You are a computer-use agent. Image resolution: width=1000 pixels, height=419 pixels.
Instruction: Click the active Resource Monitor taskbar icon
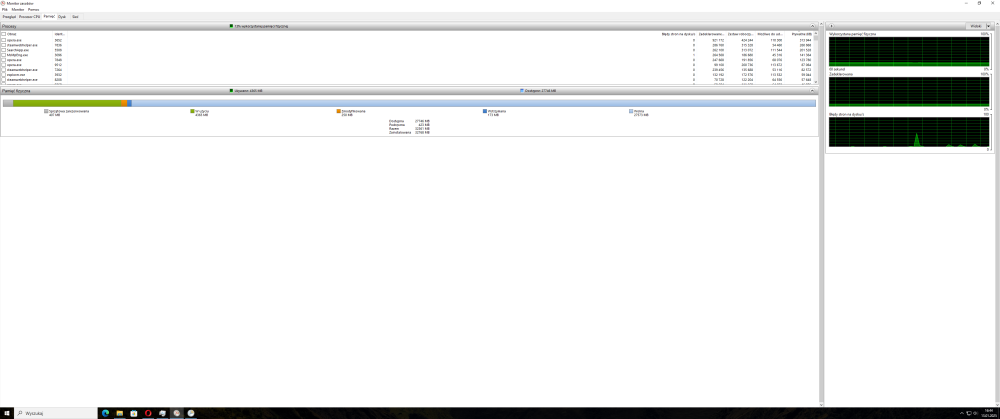(177, 413)
